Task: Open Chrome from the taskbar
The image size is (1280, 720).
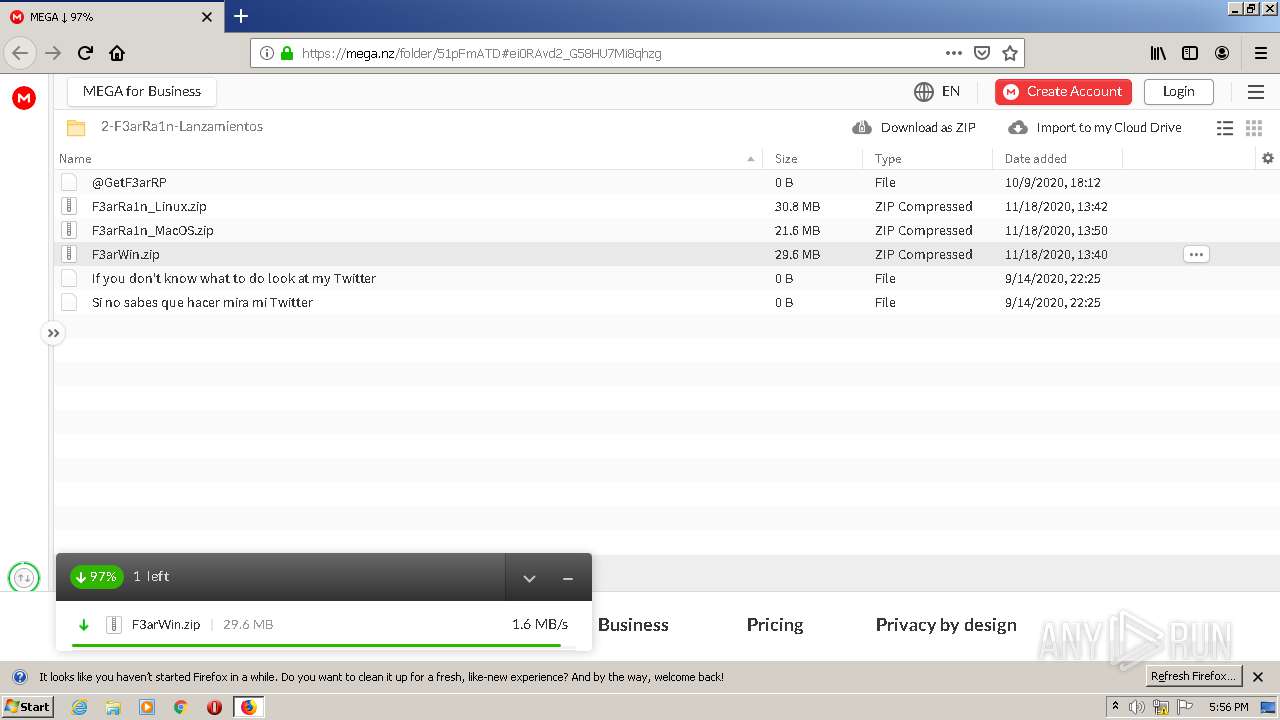Action: coord(181,707)
